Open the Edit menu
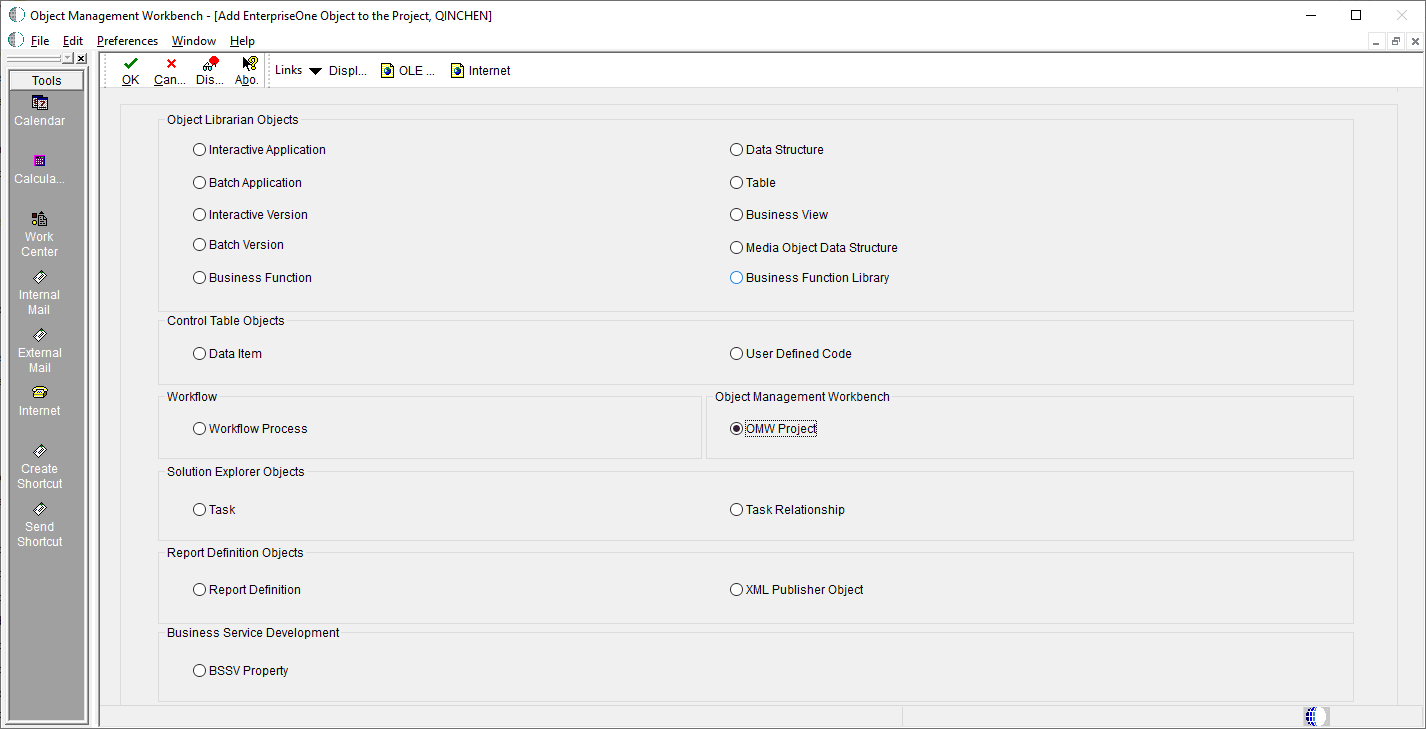1426x729 pixels. pyautogui.click(x=73, y=41)
